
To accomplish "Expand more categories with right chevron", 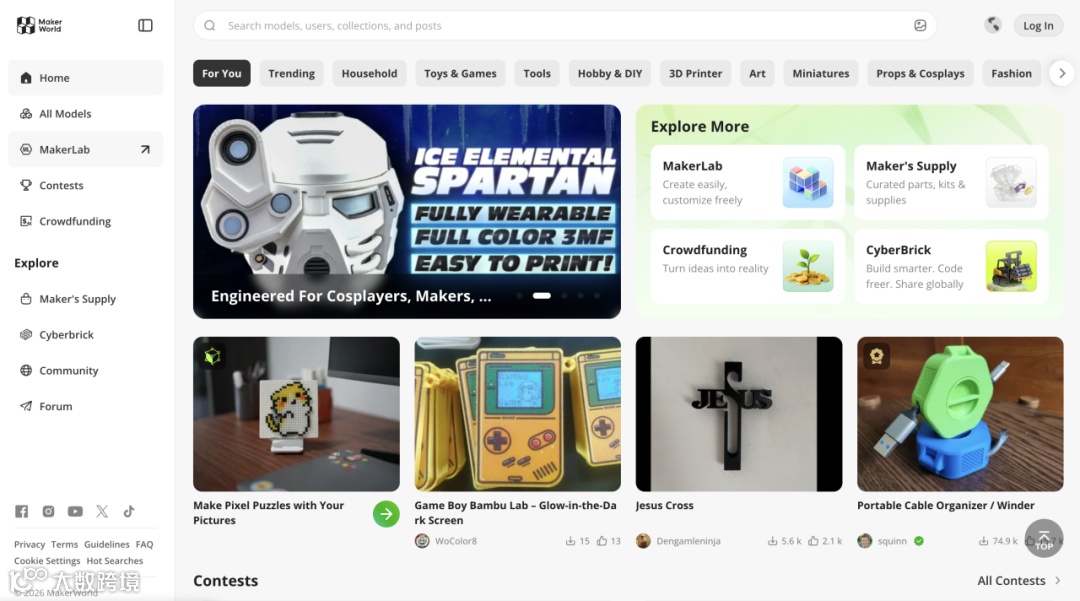I will tap(1062, 73).
